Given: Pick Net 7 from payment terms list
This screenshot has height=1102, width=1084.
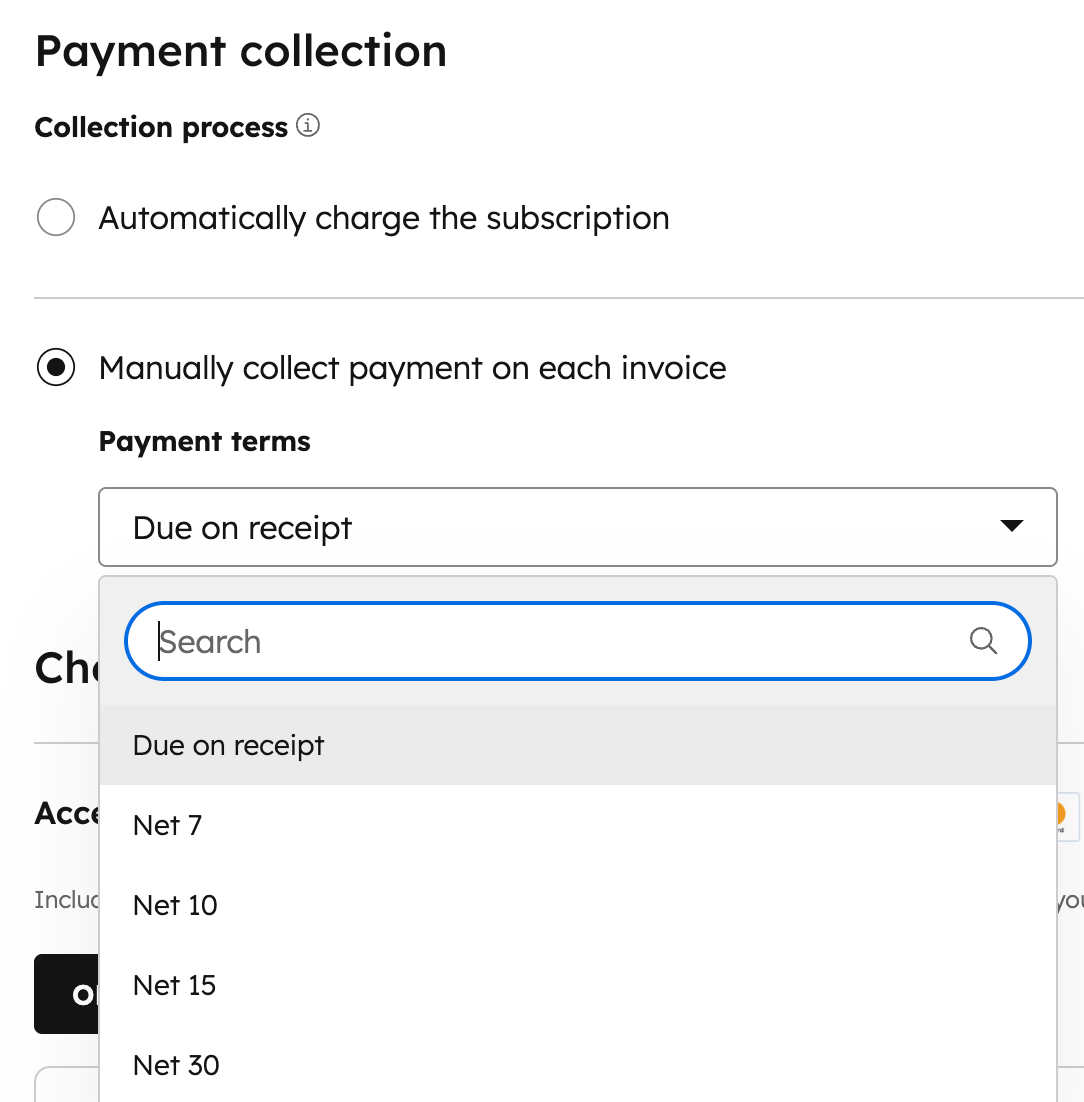Looking at the screenshot, I should [x=167, y=825].
